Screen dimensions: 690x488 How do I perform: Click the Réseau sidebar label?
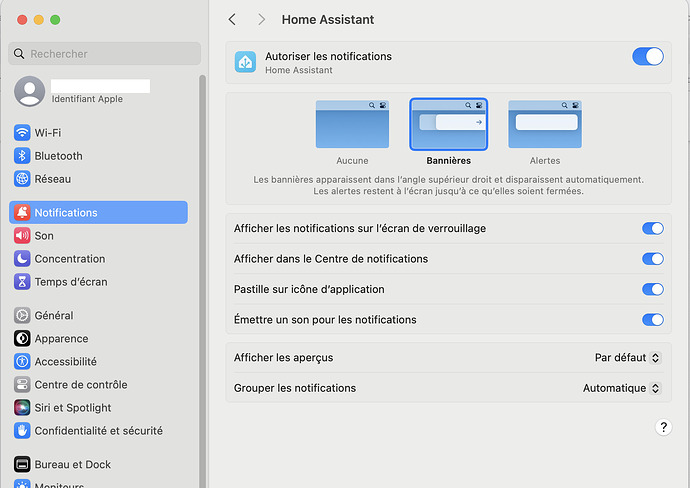click(53, 179)
